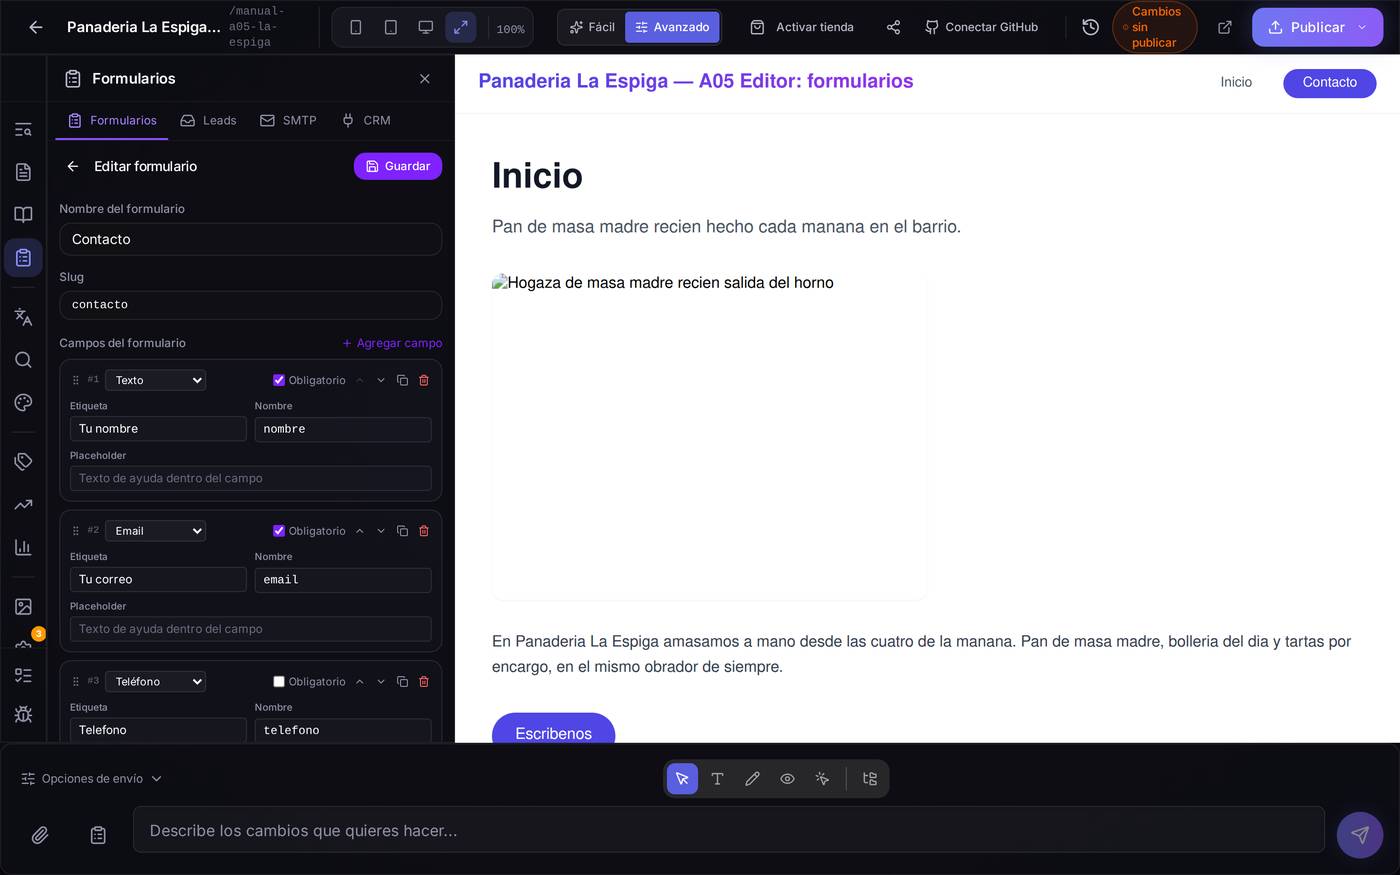The image size is (1400, 875).
Task: Switch to the SMTP tab
Action: click(288, 120)
